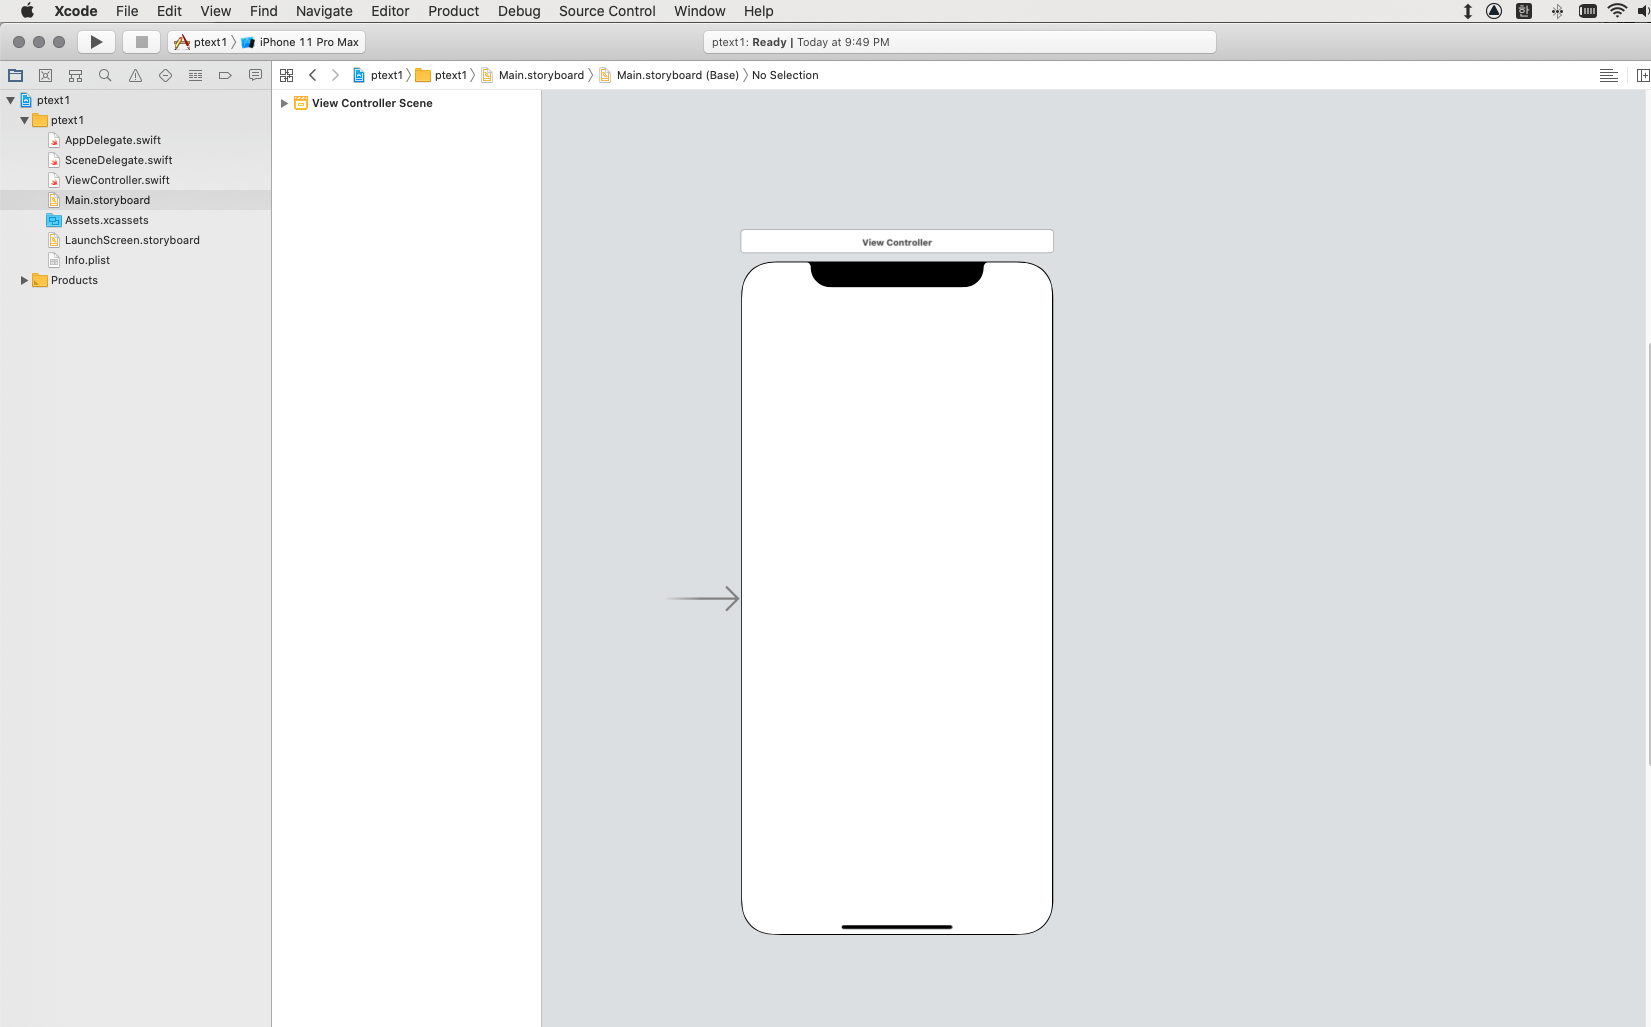Open the Breakpoint navigator
This screenshot has width=1651, height=1027.
(x=225, y=75)
